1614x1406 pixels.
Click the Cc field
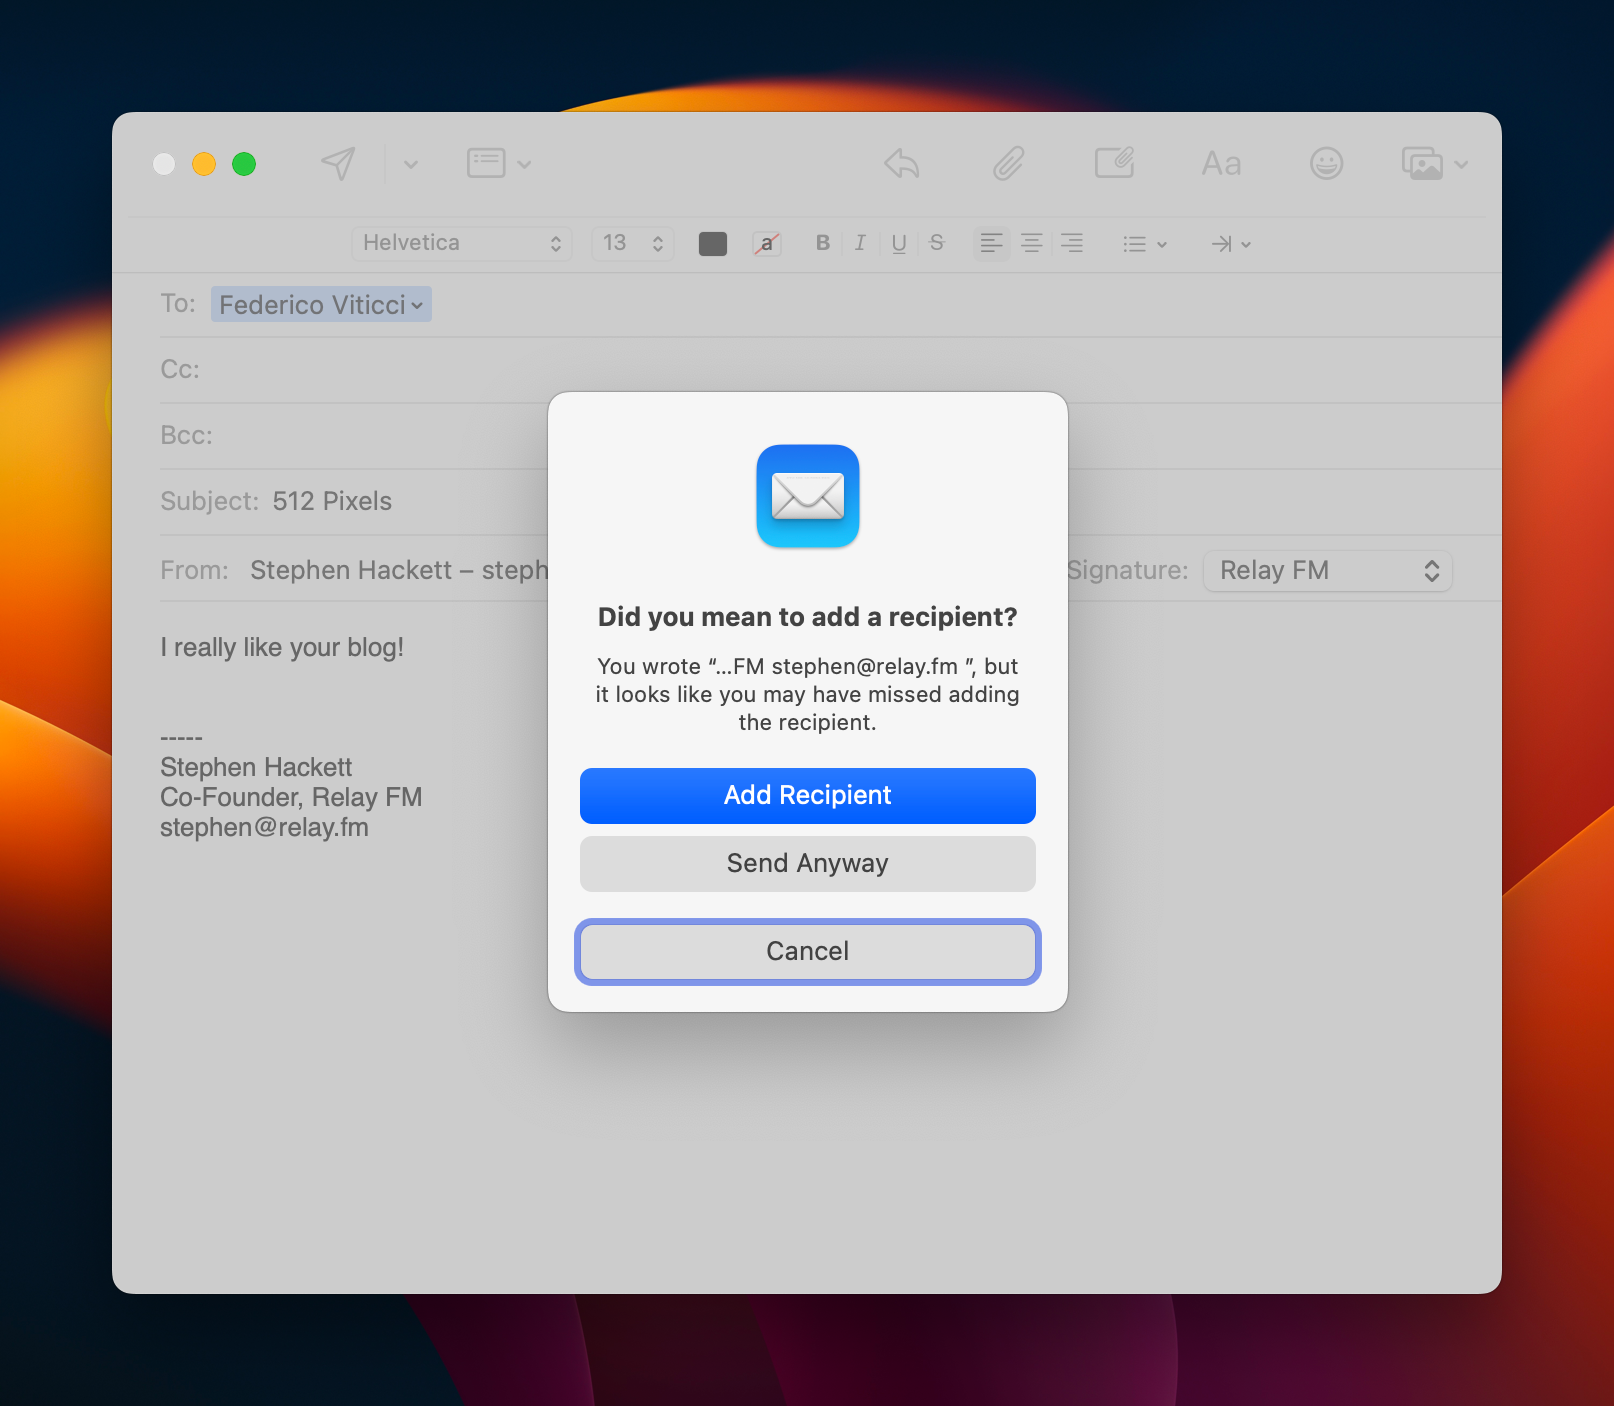[830, 370]
